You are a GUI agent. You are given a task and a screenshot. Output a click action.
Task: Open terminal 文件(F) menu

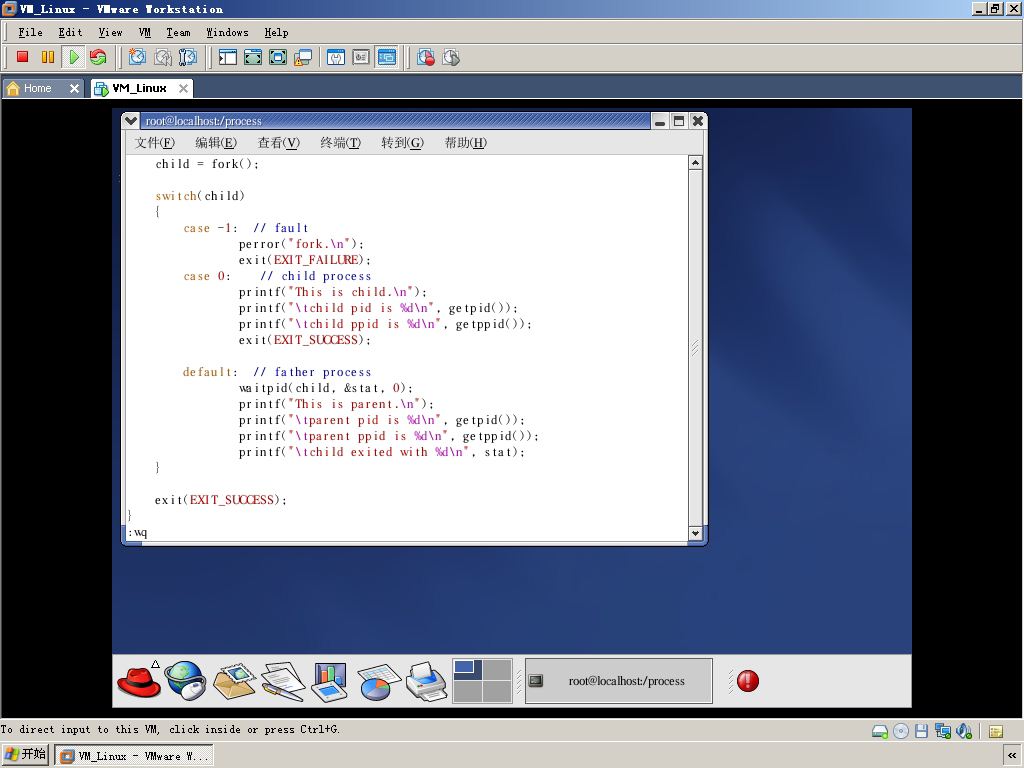pyautogui.click(x=154, y=142)
